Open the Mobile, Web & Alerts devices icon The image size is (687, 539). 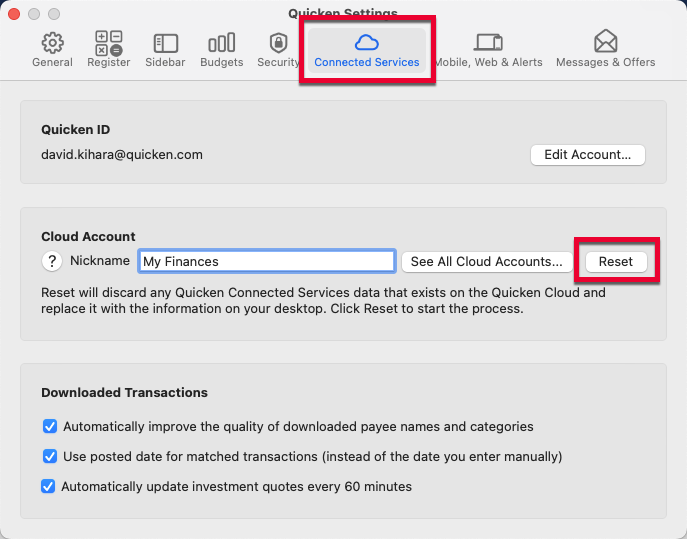point(488,43)
